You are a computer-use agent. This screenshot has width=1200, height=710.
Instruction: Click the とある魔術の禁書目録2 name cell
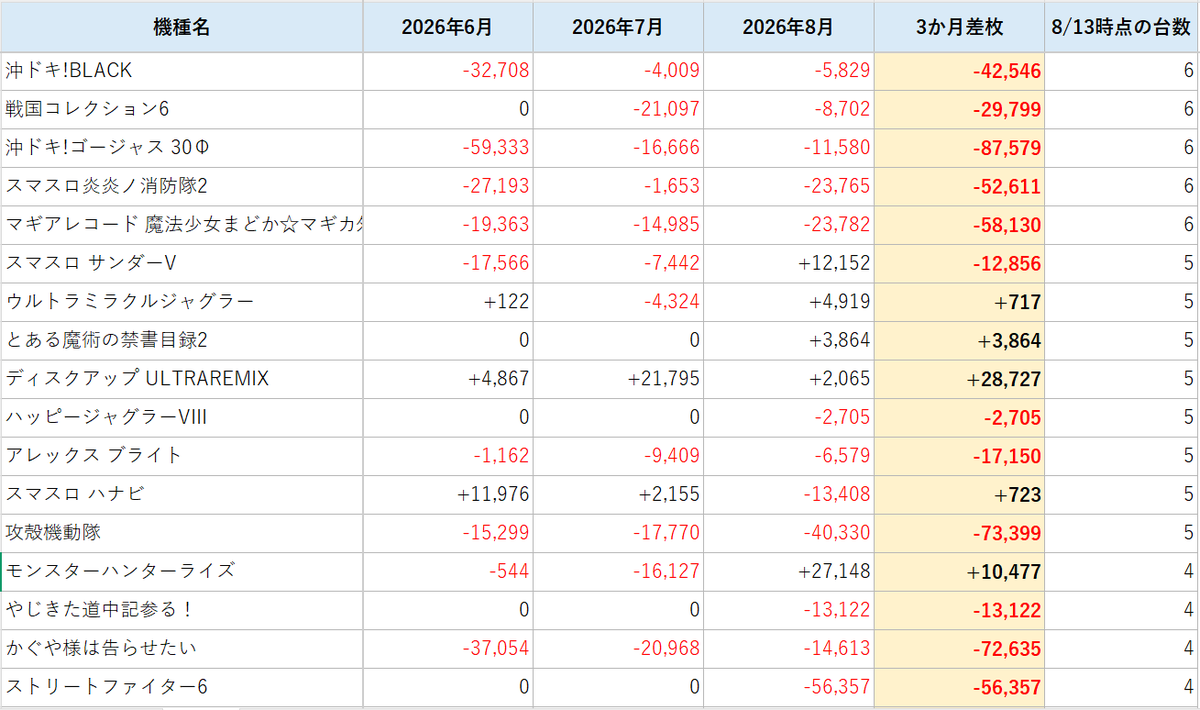[x=181, y=340]
